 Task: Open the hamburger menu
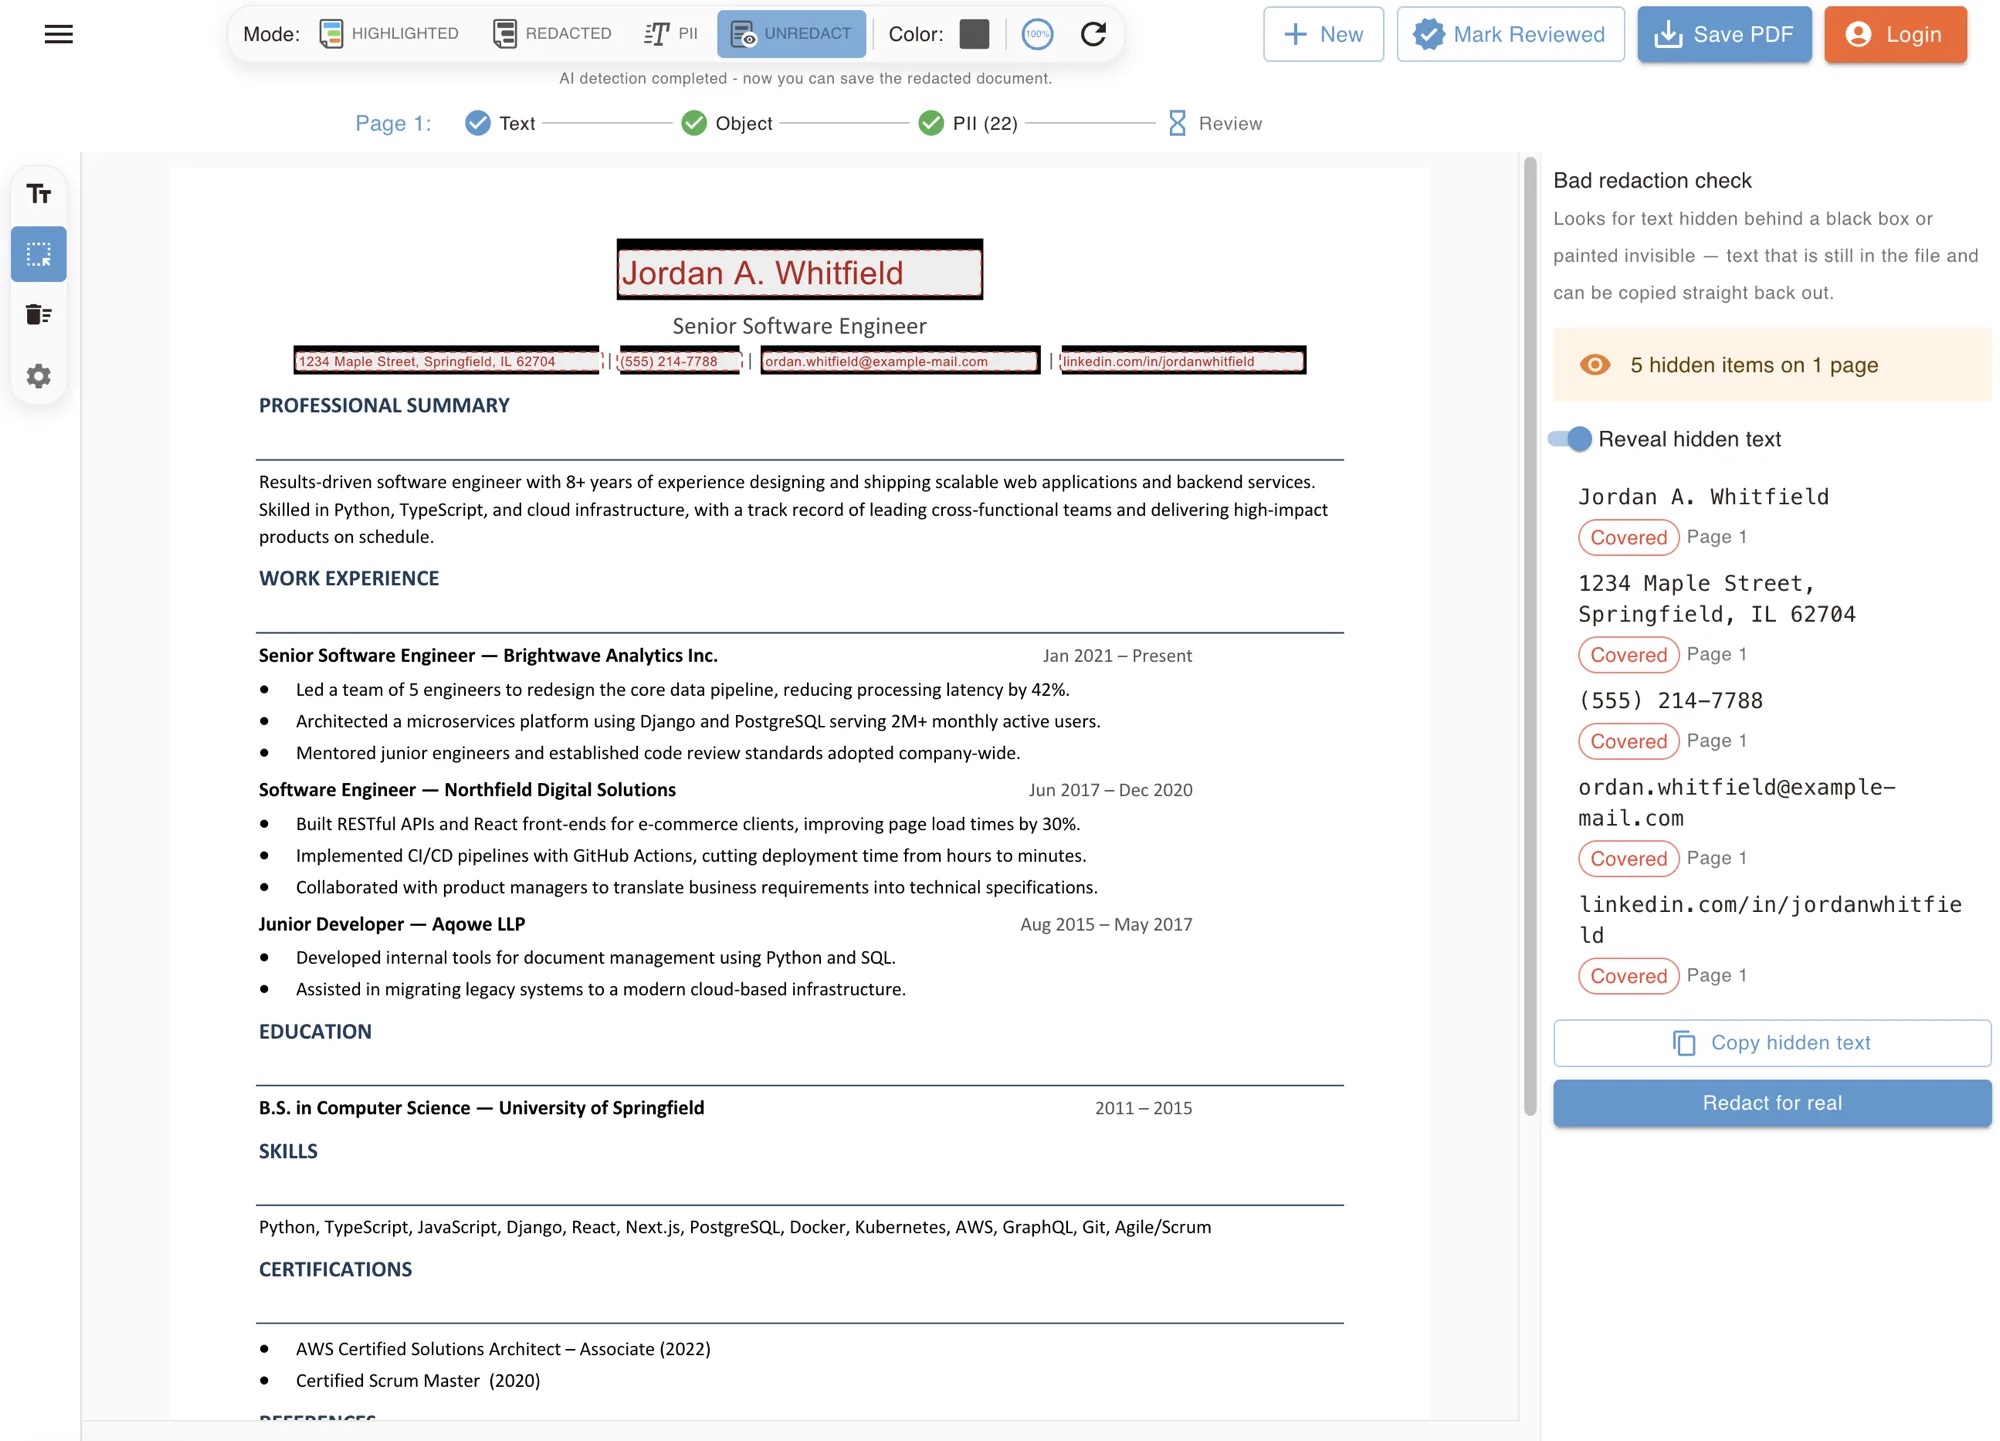(59, 34)
